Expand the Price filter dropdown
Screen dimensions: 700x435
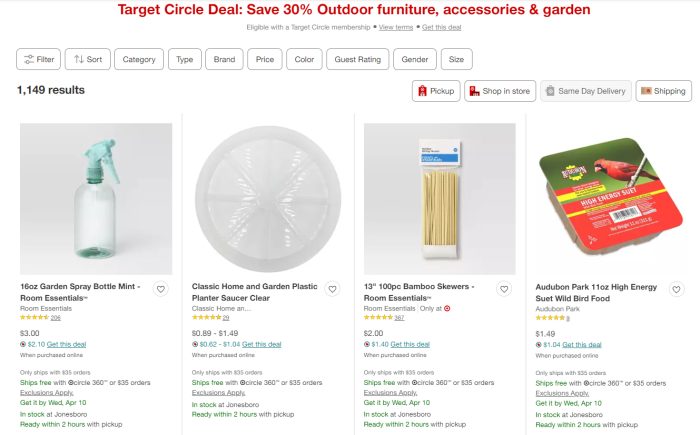[265, 59]
